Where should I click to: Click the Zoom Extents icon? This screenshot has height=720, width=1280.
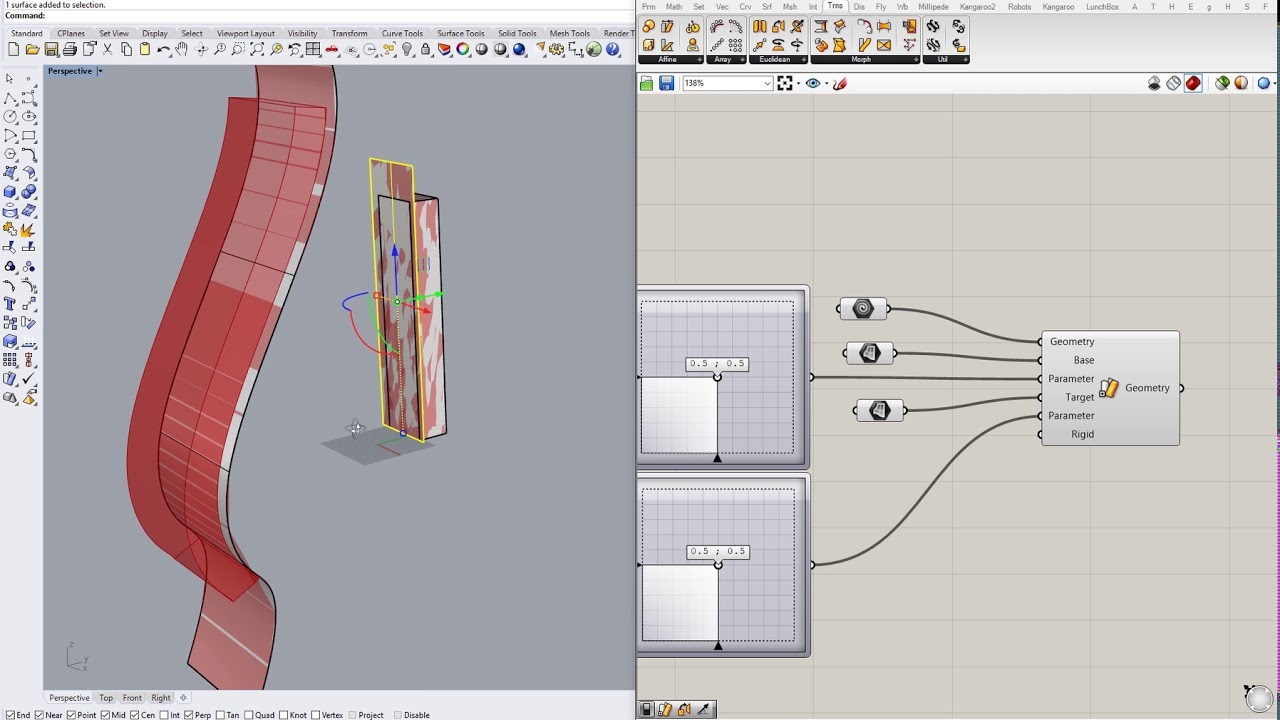tap(257, 49)
